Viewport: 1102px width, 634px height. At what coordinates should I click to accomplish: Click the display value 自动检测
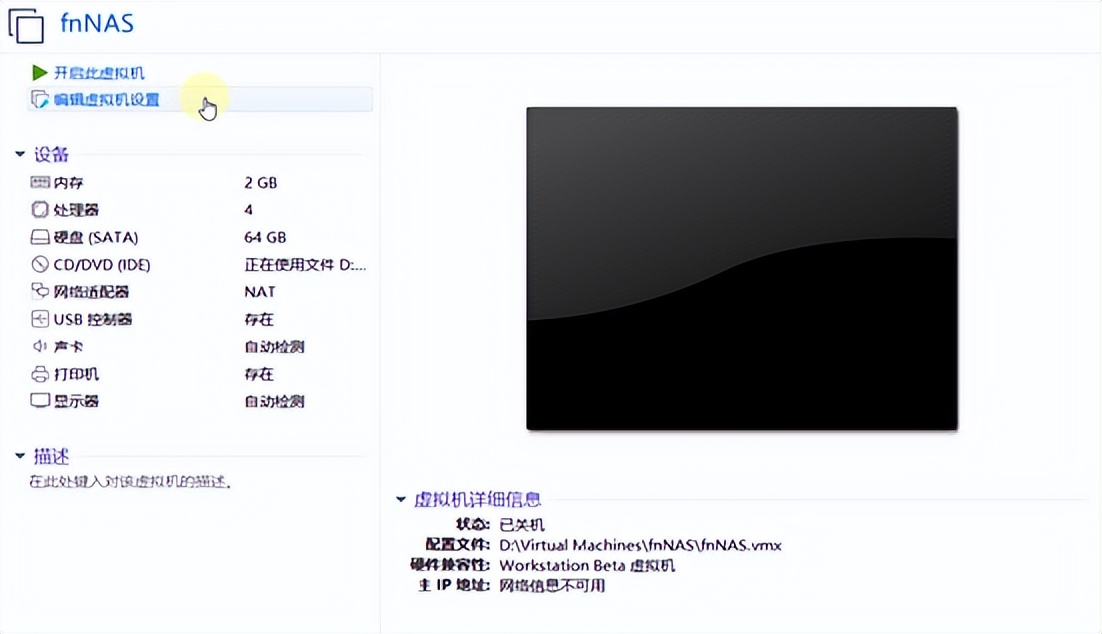274,401
